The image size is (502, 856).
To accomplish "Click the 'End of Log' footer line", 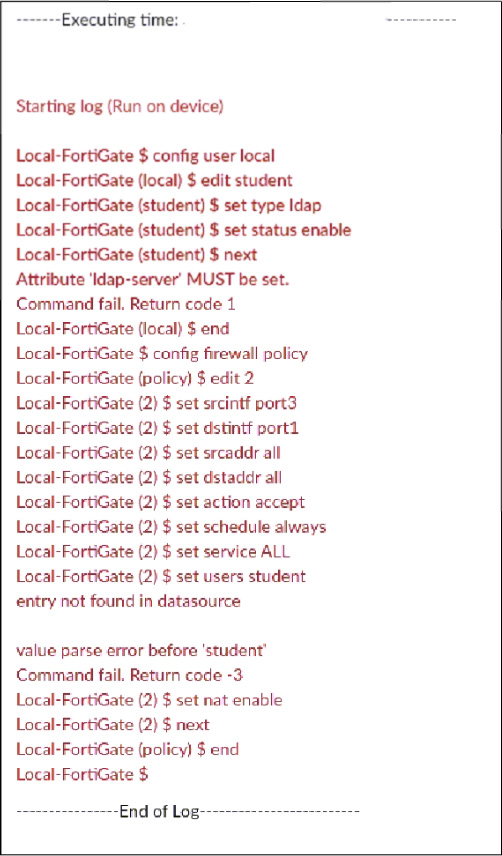I will (188, 811).
